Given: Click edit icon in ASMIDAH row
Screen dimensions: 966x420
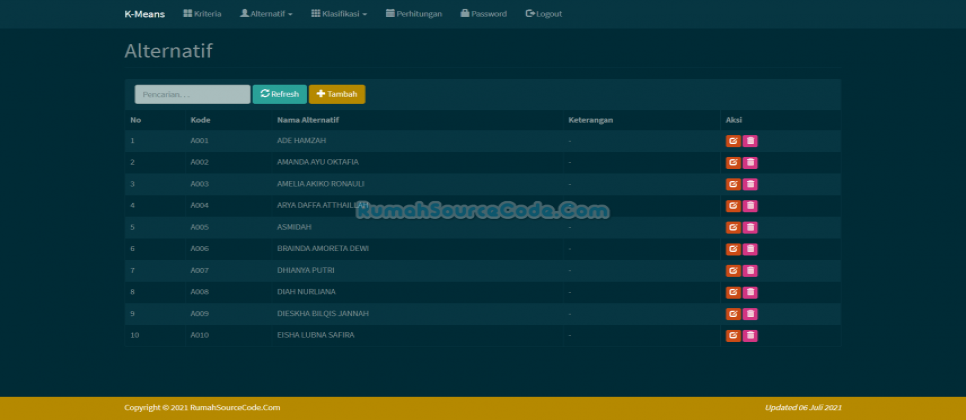Looking at the screenshot, I should pos(733,227).
